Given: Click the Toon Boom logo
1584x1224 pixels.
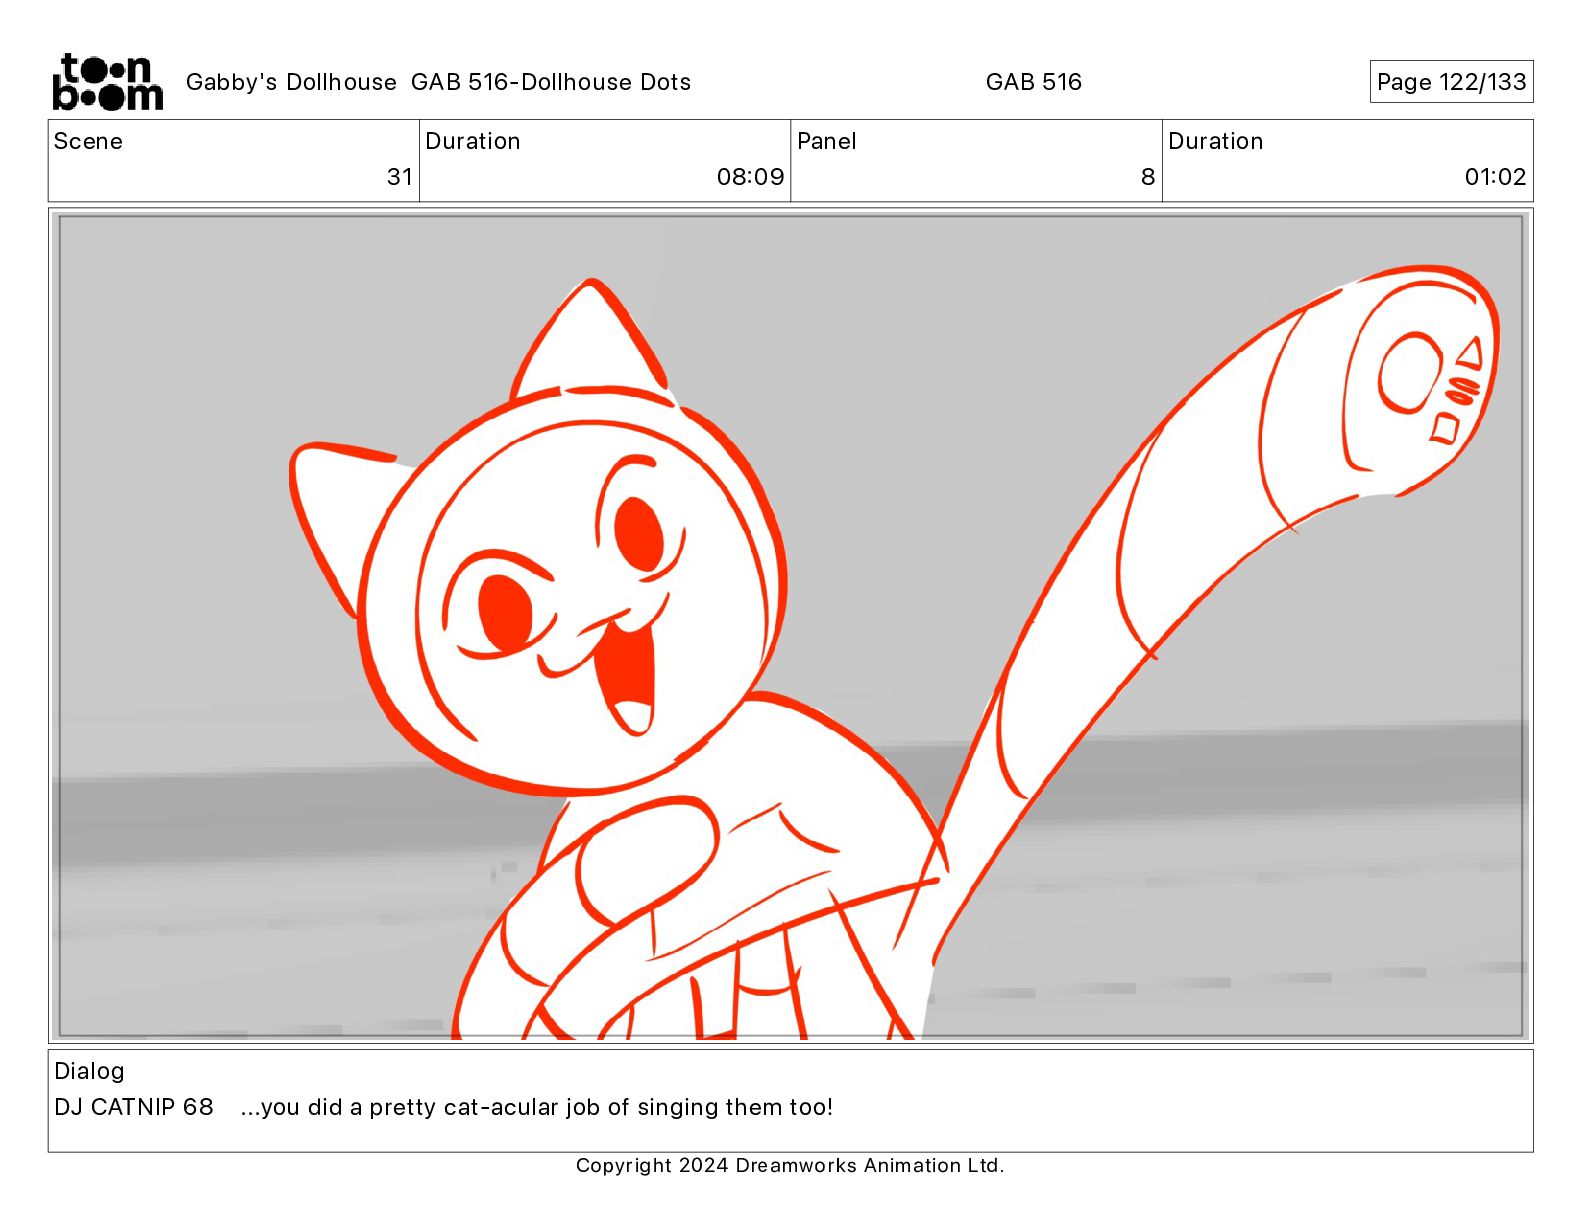Looking at the screenshot, I should coord(107,82).
